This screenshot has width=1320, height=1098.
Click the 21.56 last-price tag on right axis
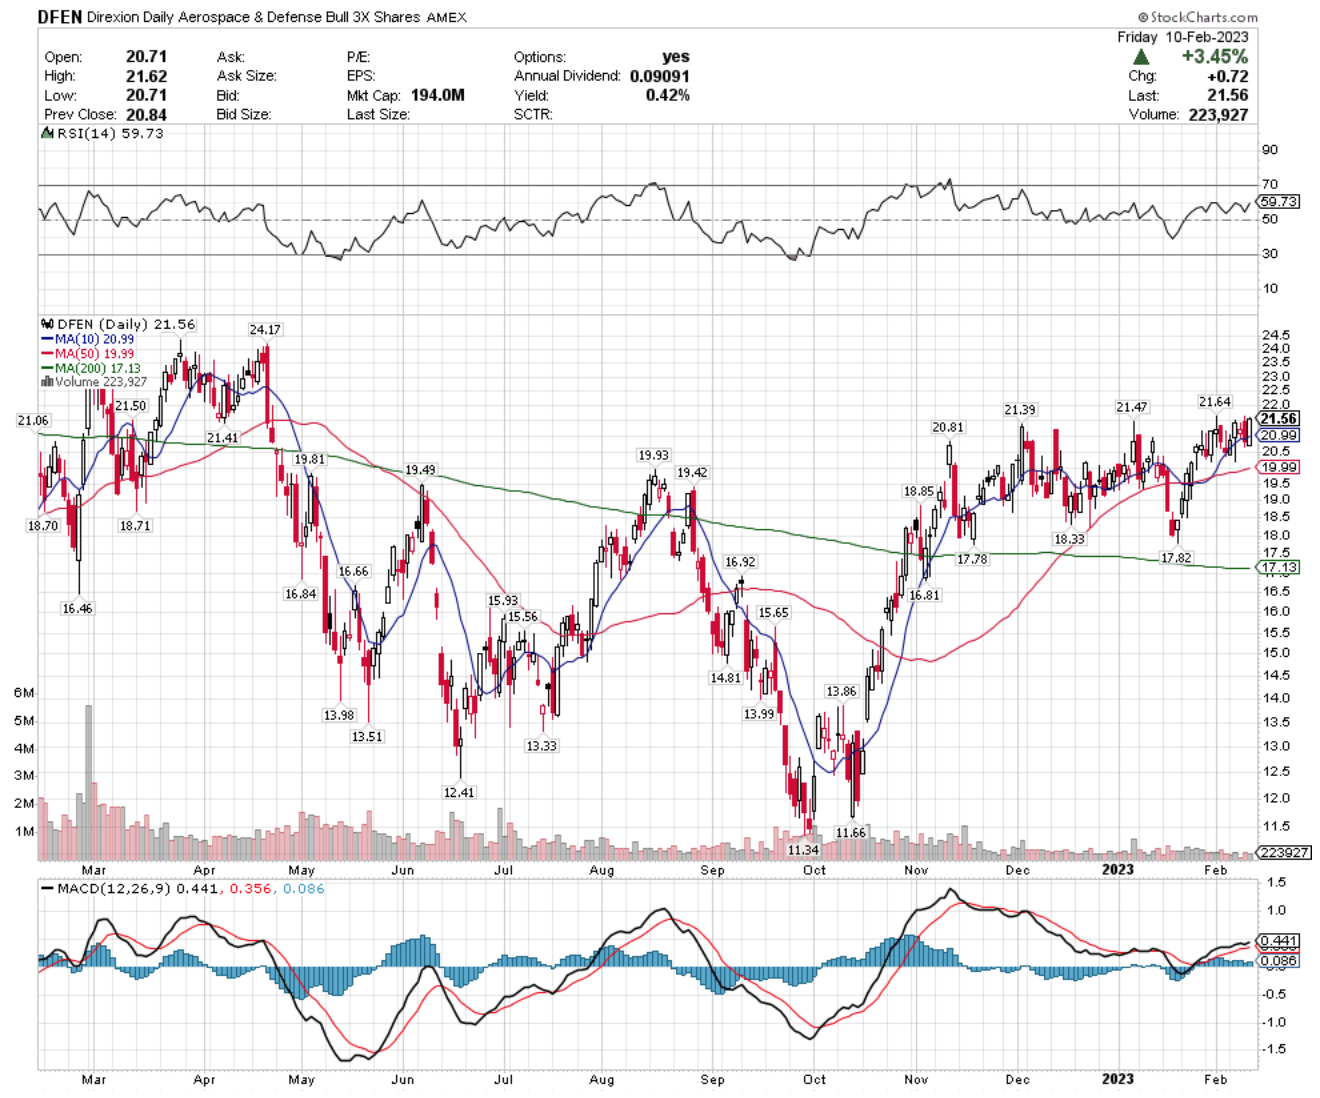(1278, 419)
